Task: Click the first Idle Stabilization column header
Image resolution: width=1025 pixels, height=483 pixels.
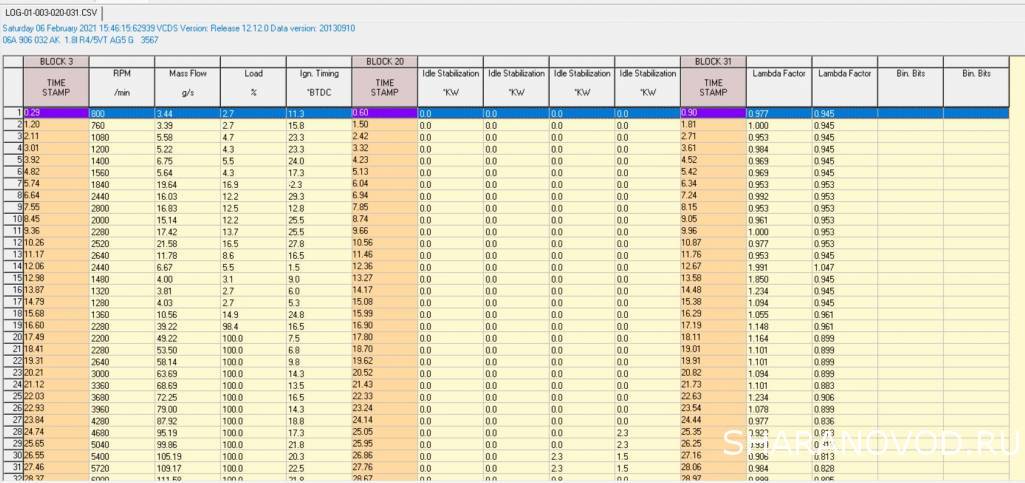Action: (449, 84)
